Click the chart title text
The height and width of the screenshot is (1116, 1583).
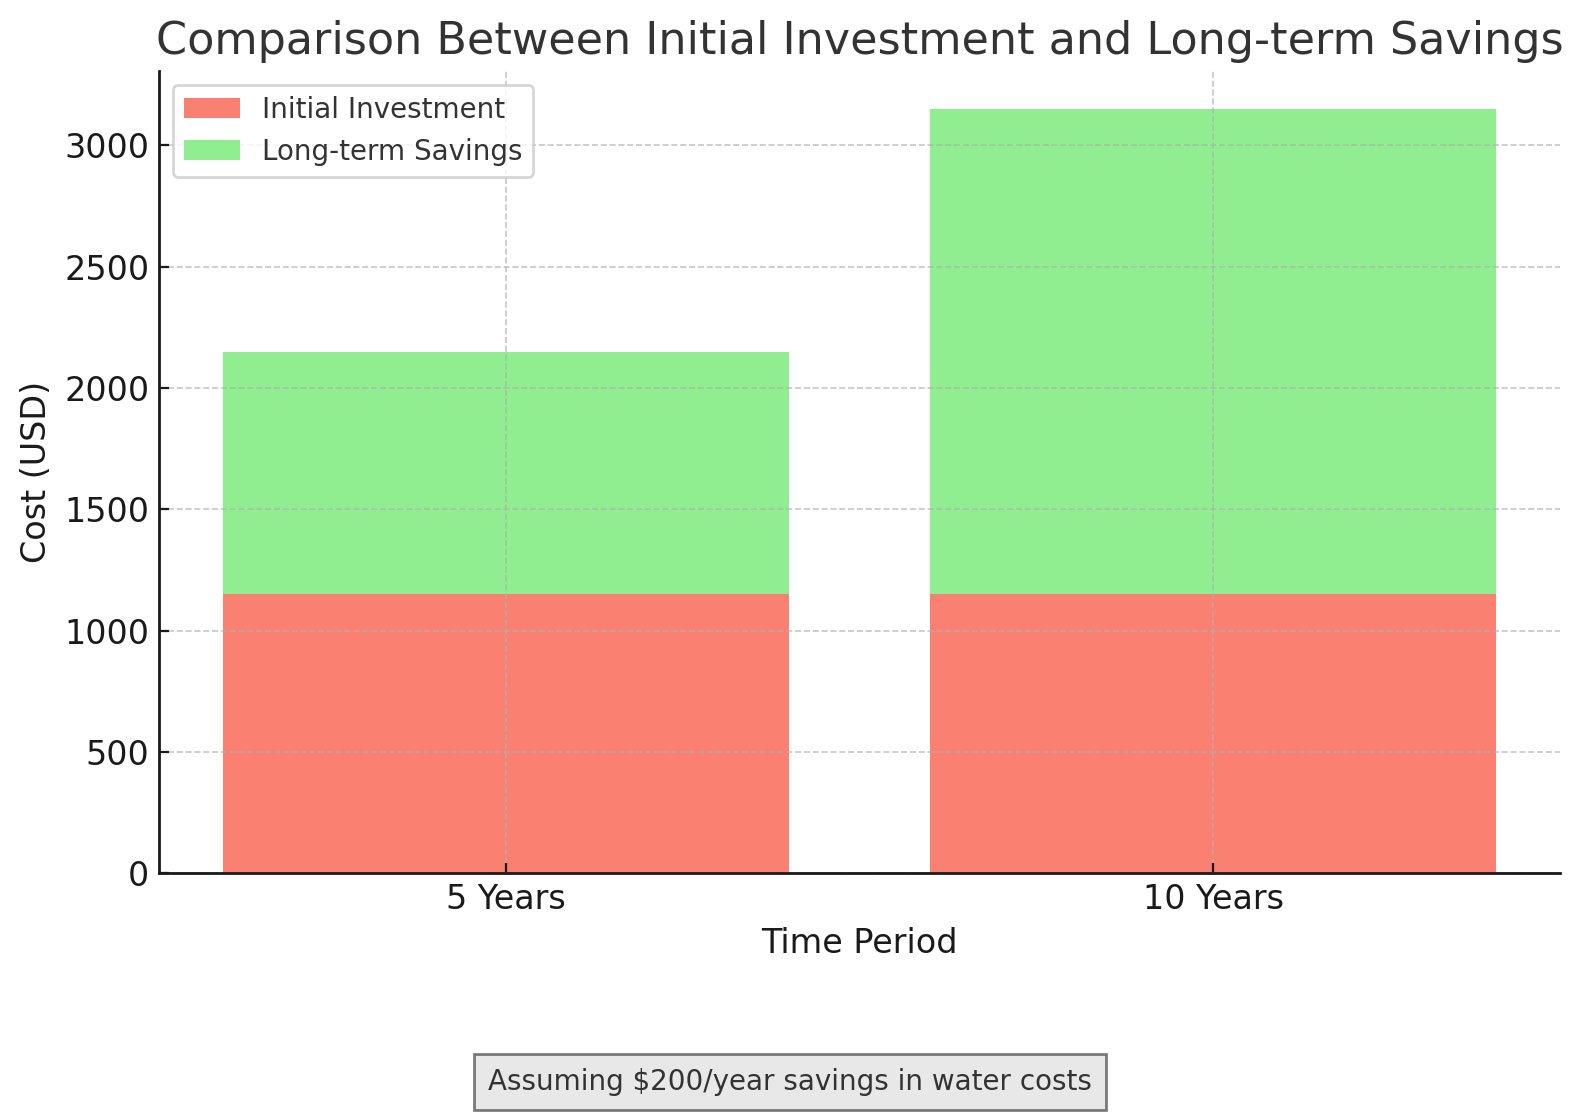[859, 40]
